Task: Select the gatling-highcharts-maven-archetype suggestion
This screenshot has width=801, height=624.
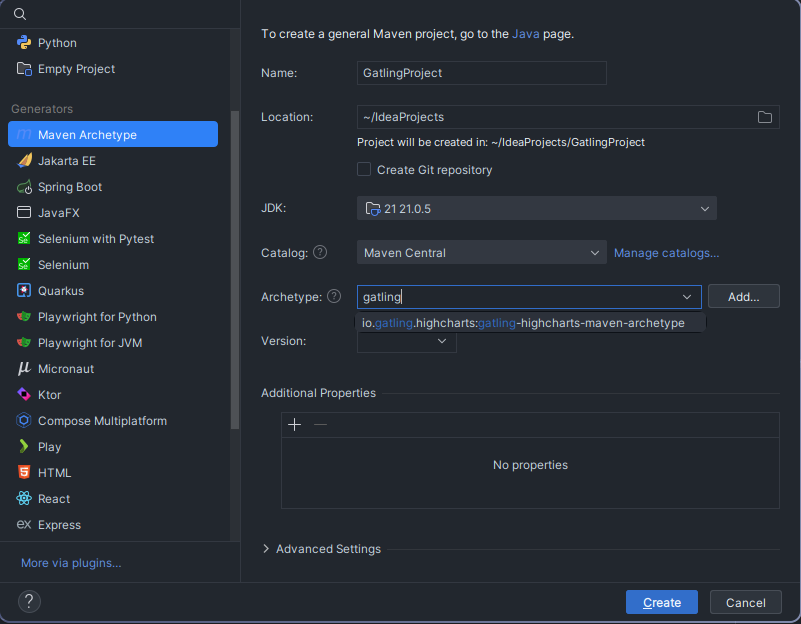Action: tap(523, 323)
